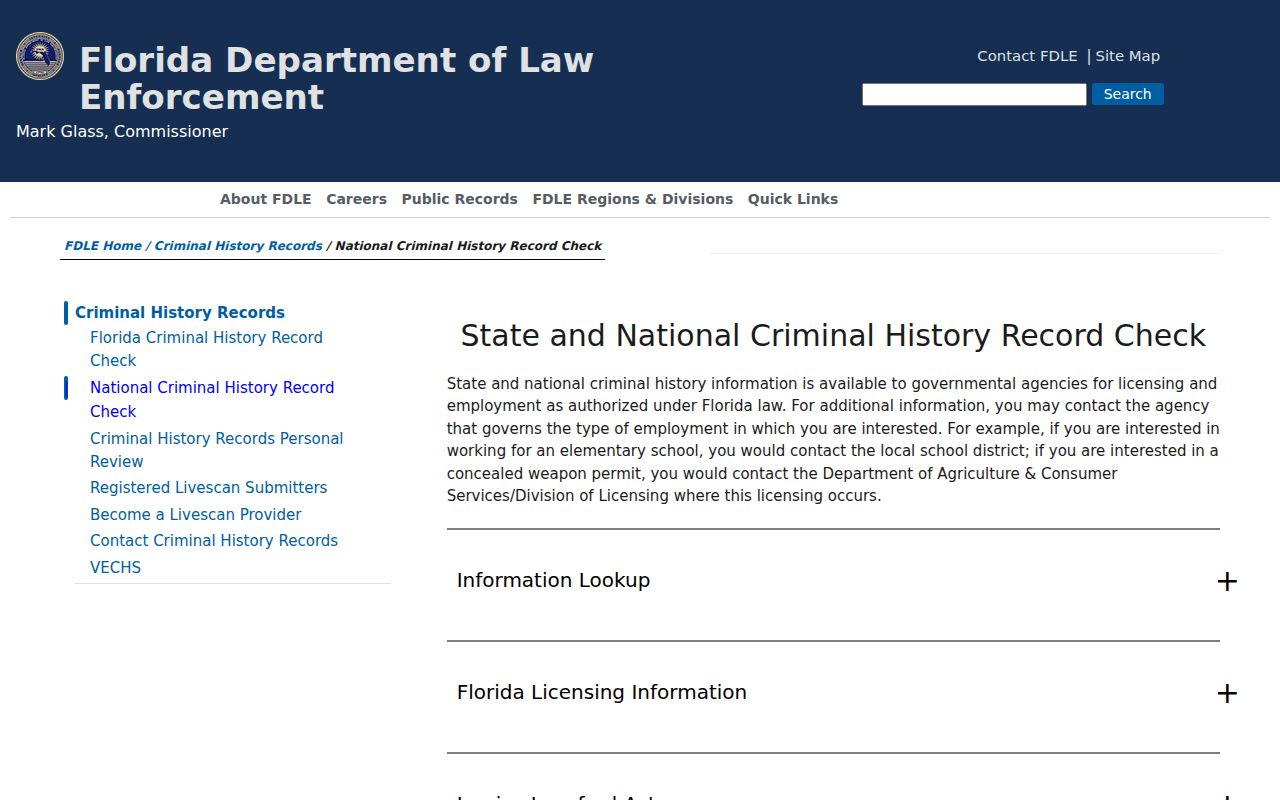The height and width of the screenshot is (800, 1280).
Task: Open the Quick Links menu
Action: 793,199
